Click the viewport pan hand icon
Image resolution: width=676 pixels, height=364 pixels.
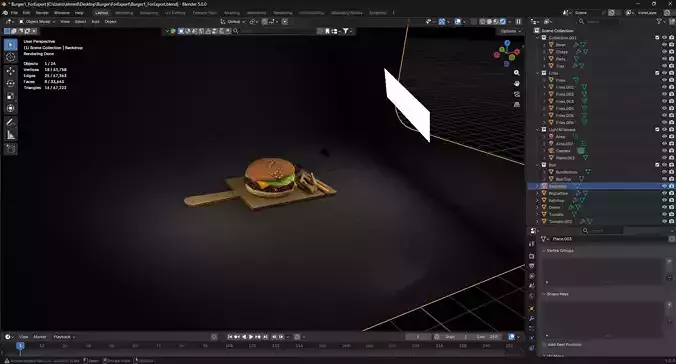516,83
